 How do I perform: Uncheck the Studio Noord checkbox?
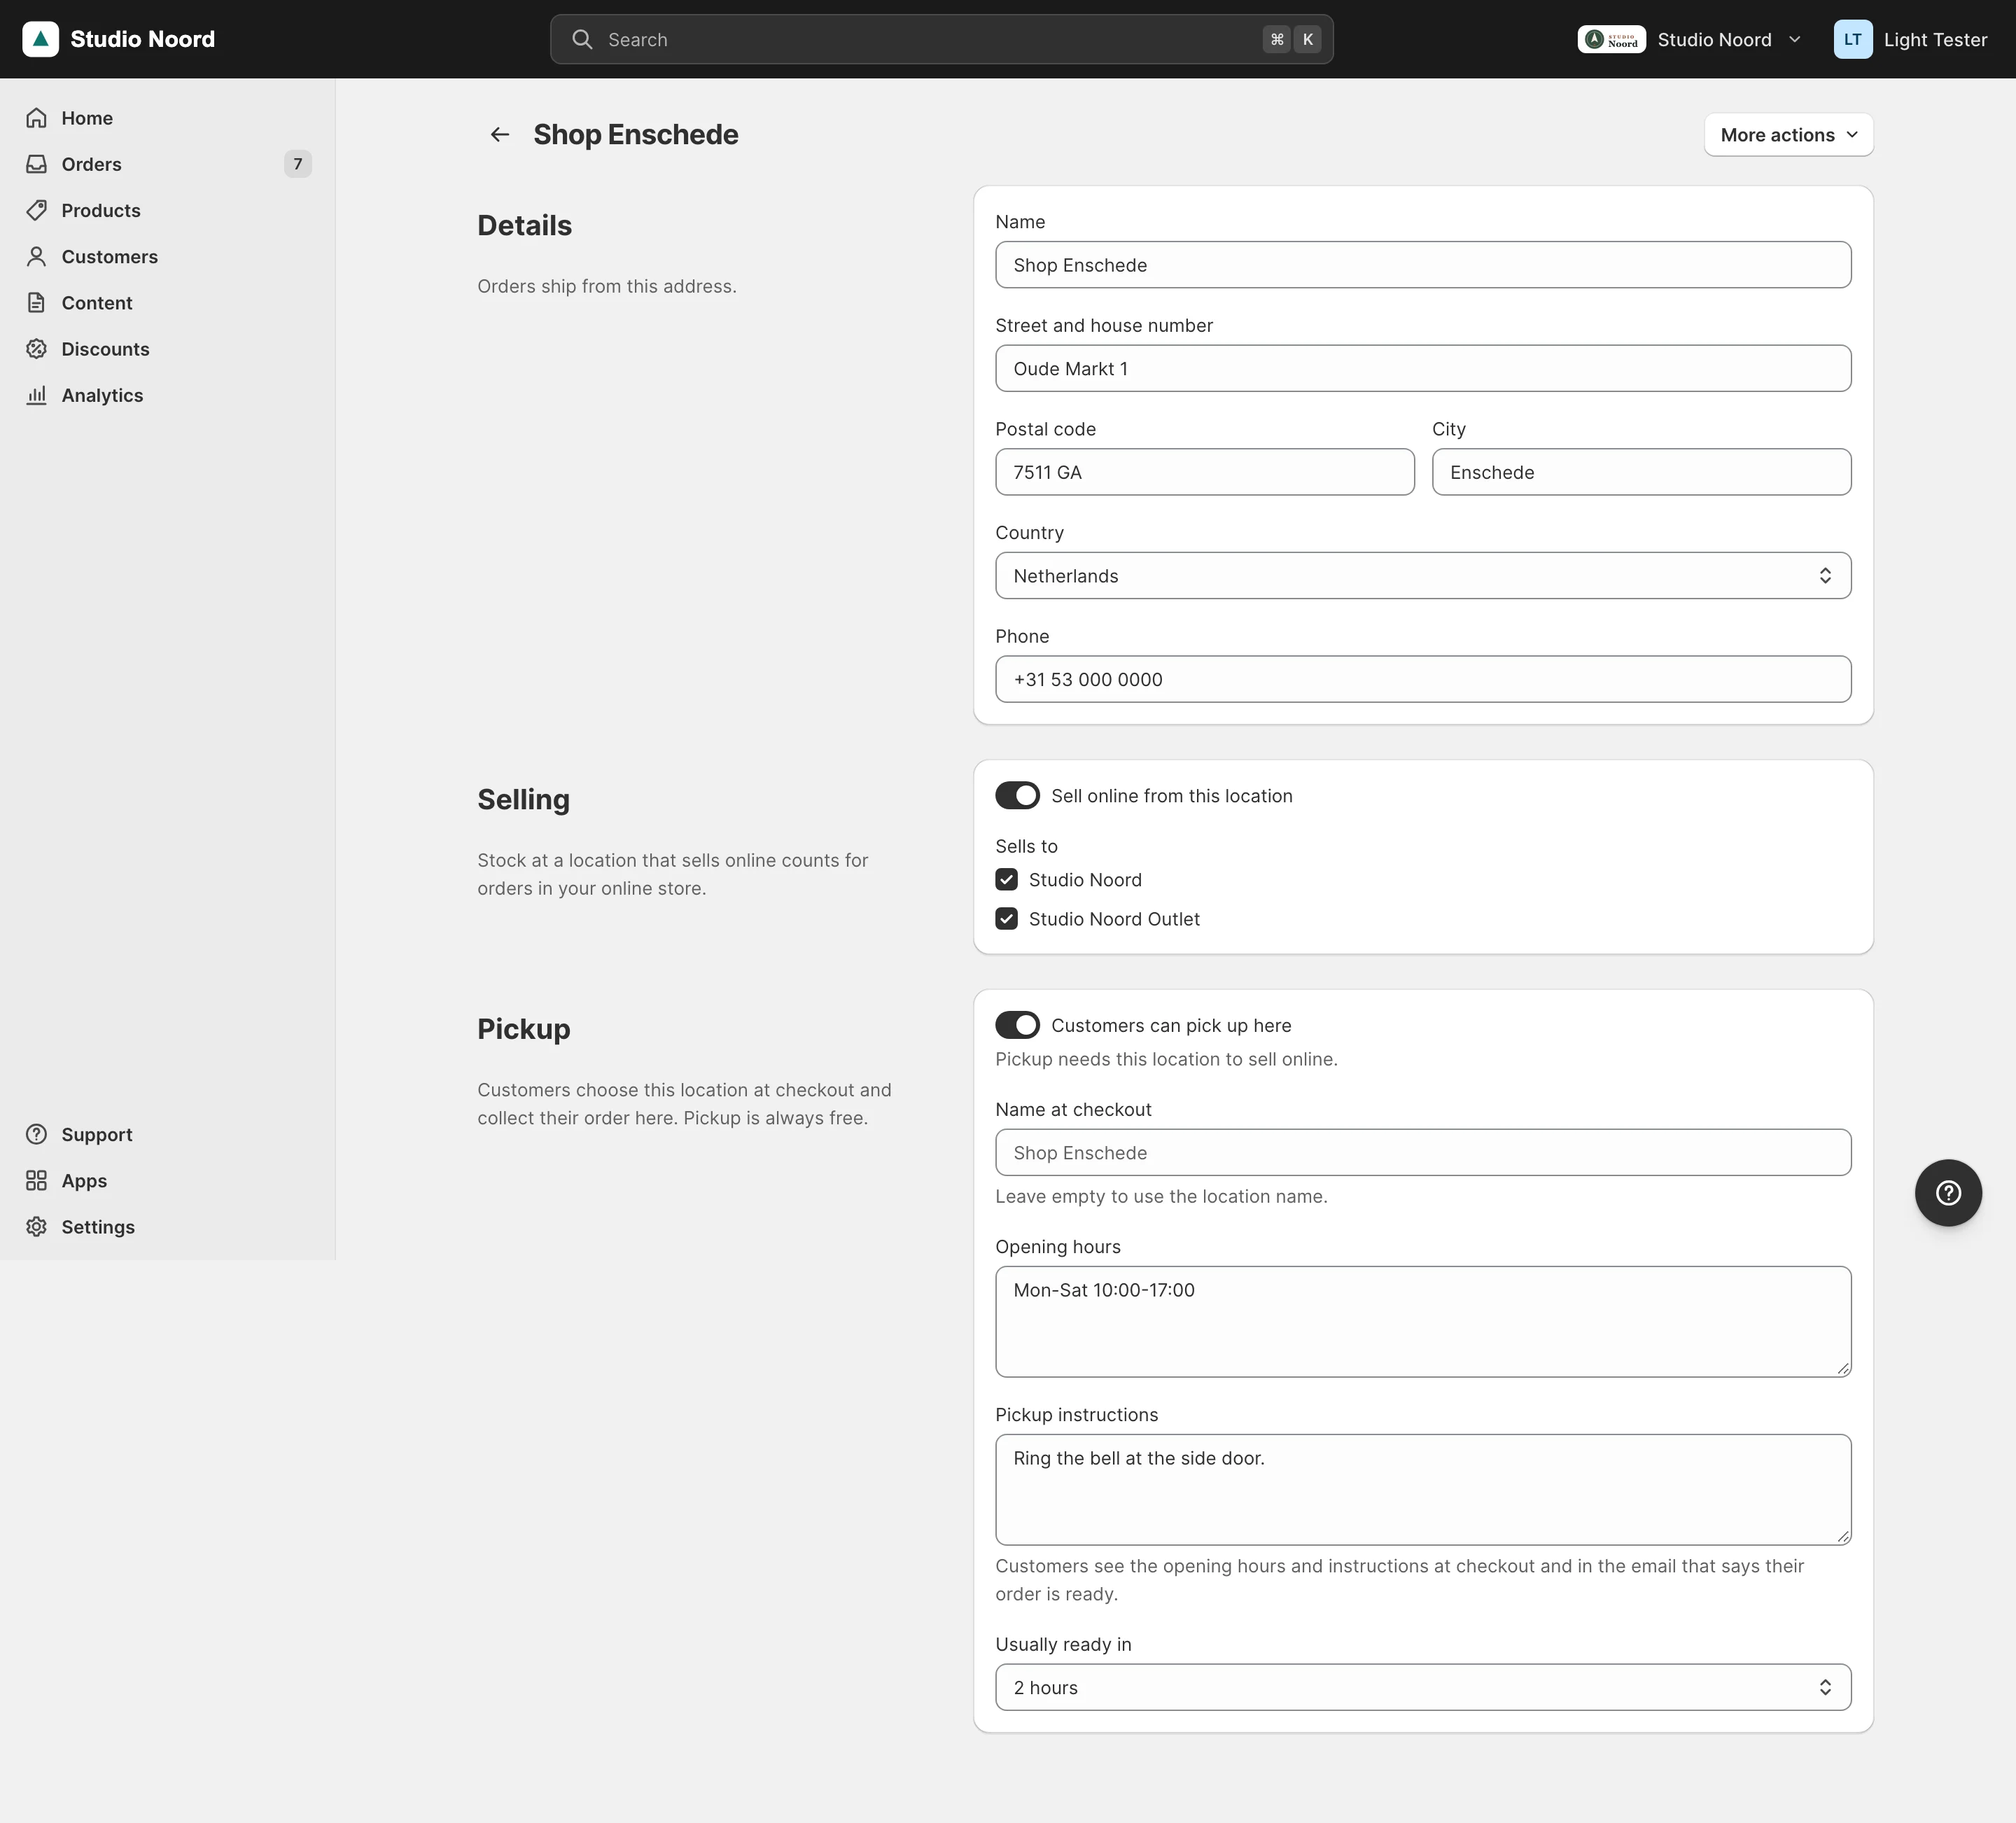click(x=1006, y=879)
